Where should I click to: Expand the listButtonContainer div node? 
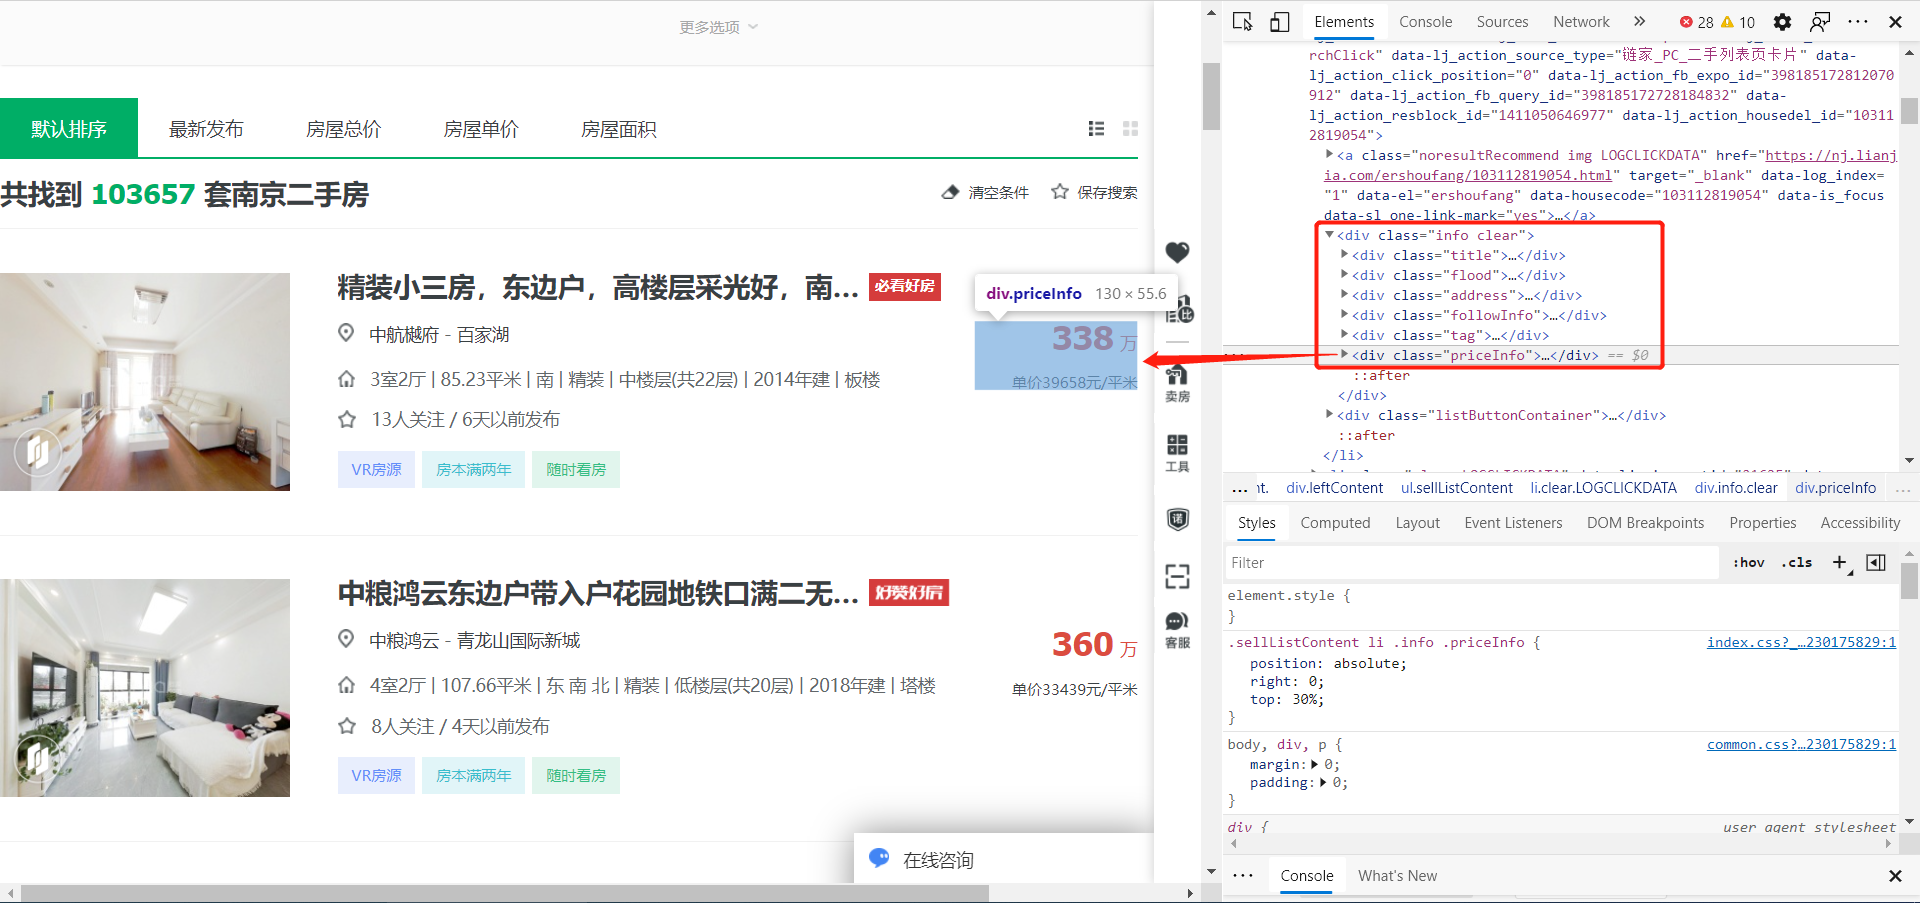point(1330,414)
